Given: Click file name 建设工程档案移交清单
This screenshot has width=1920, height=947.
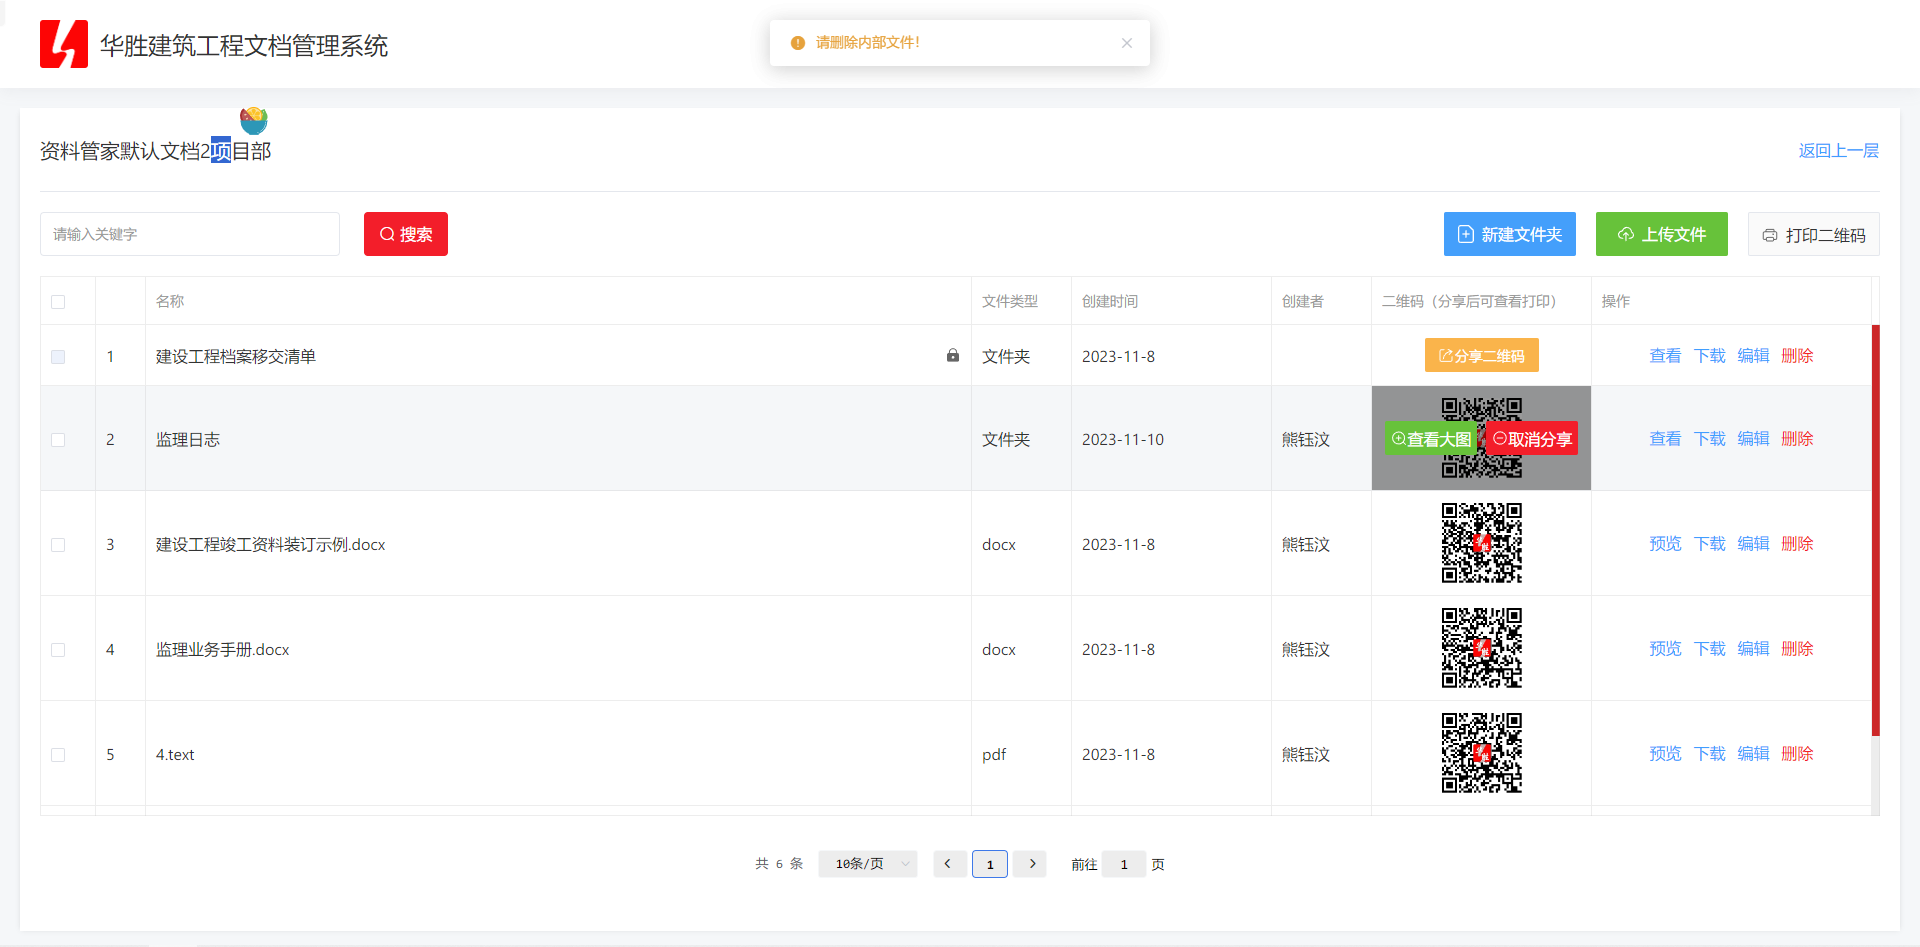Looking at the screenshot, I should [x=236, y=357].
